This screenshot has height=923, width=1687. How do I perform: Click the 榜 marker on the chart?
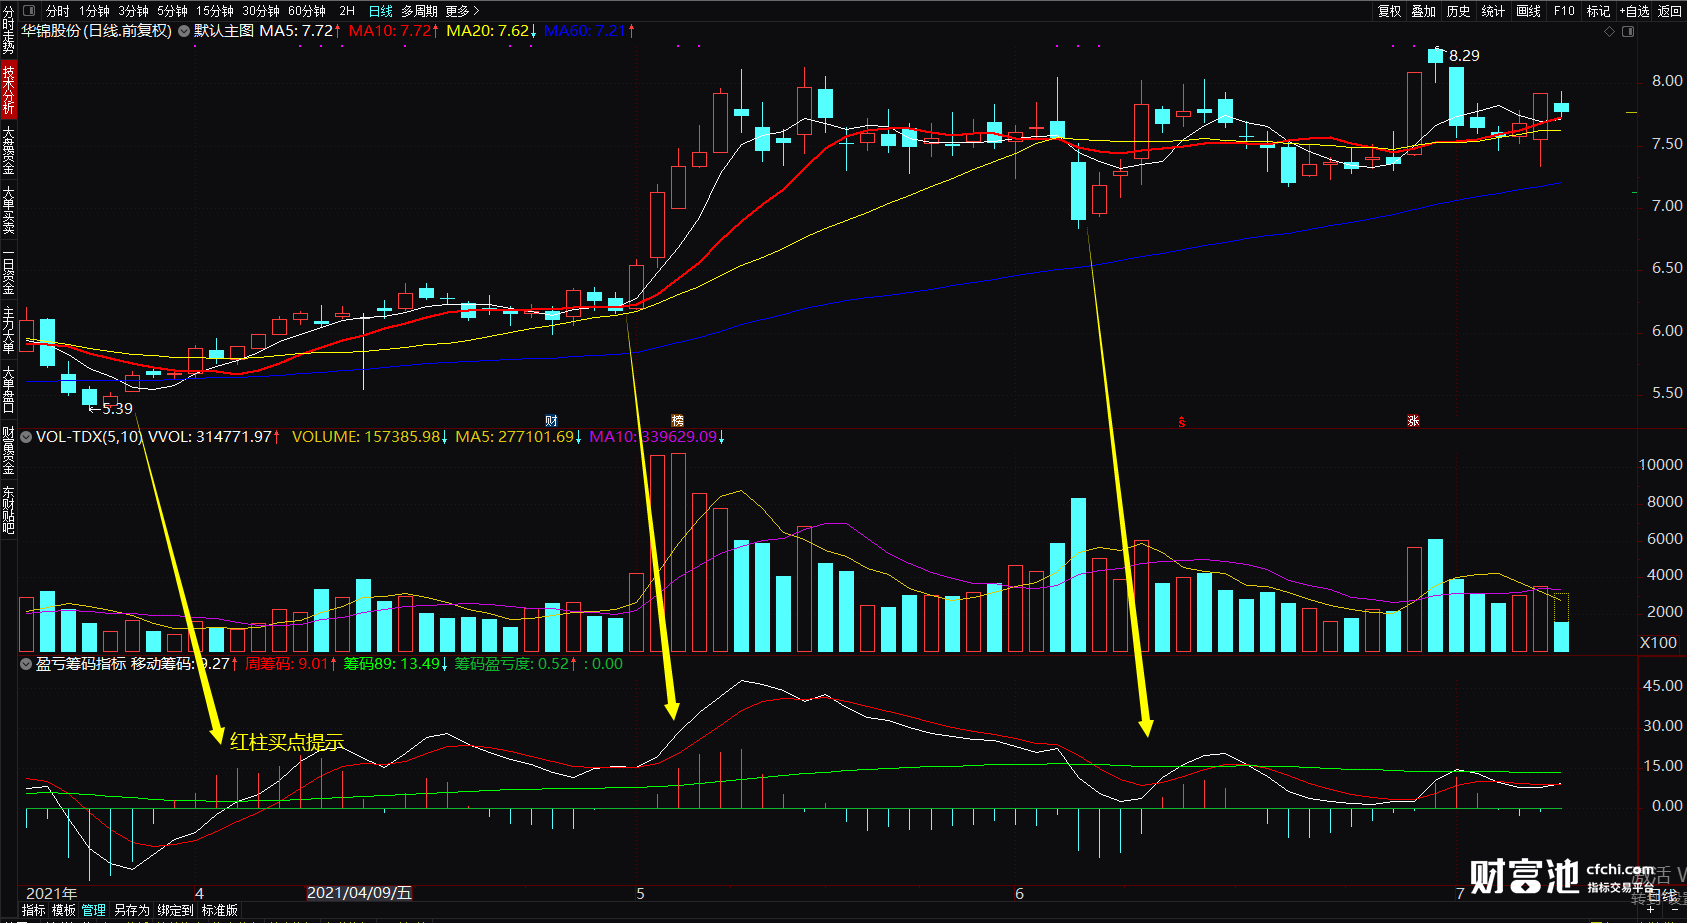(677, 421)
